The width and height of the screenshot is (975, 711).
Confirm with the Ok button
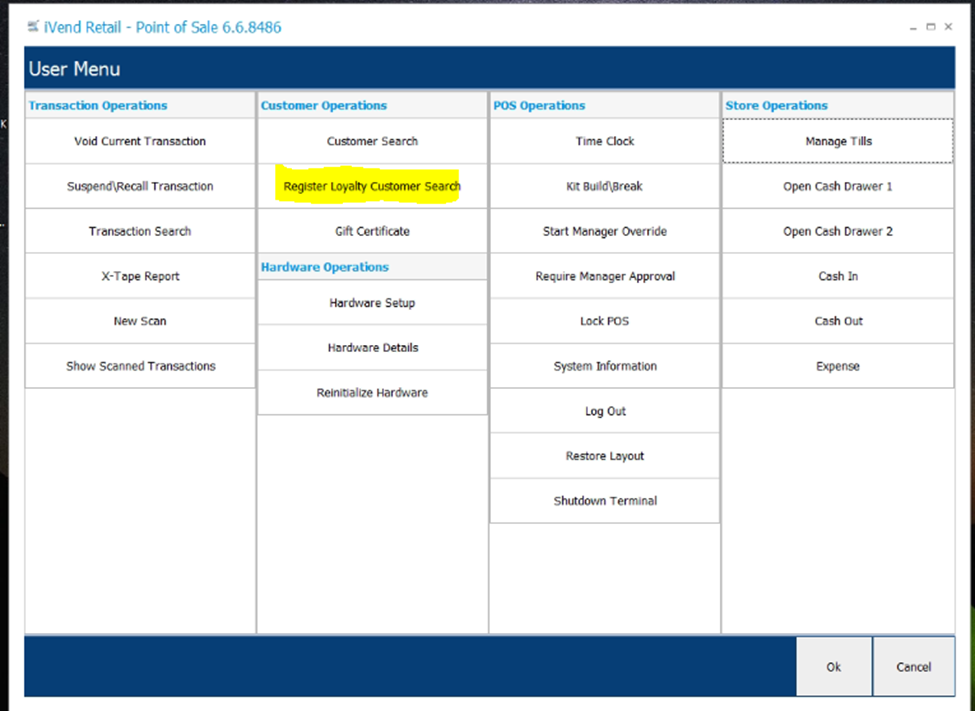click(x=834, y=666)
